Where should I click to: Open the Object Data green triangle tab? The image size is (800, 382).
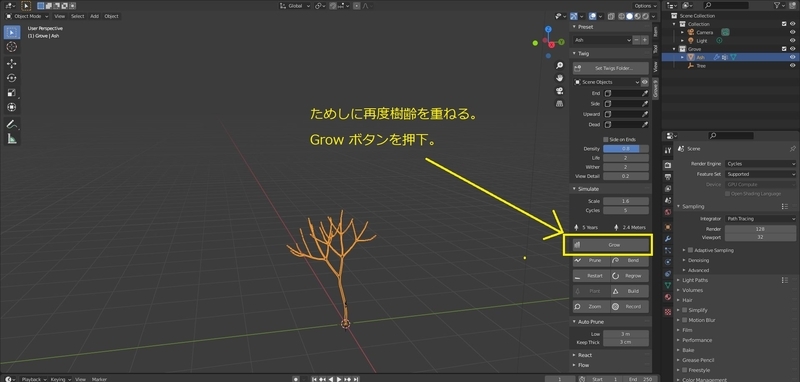pos(668,286)
